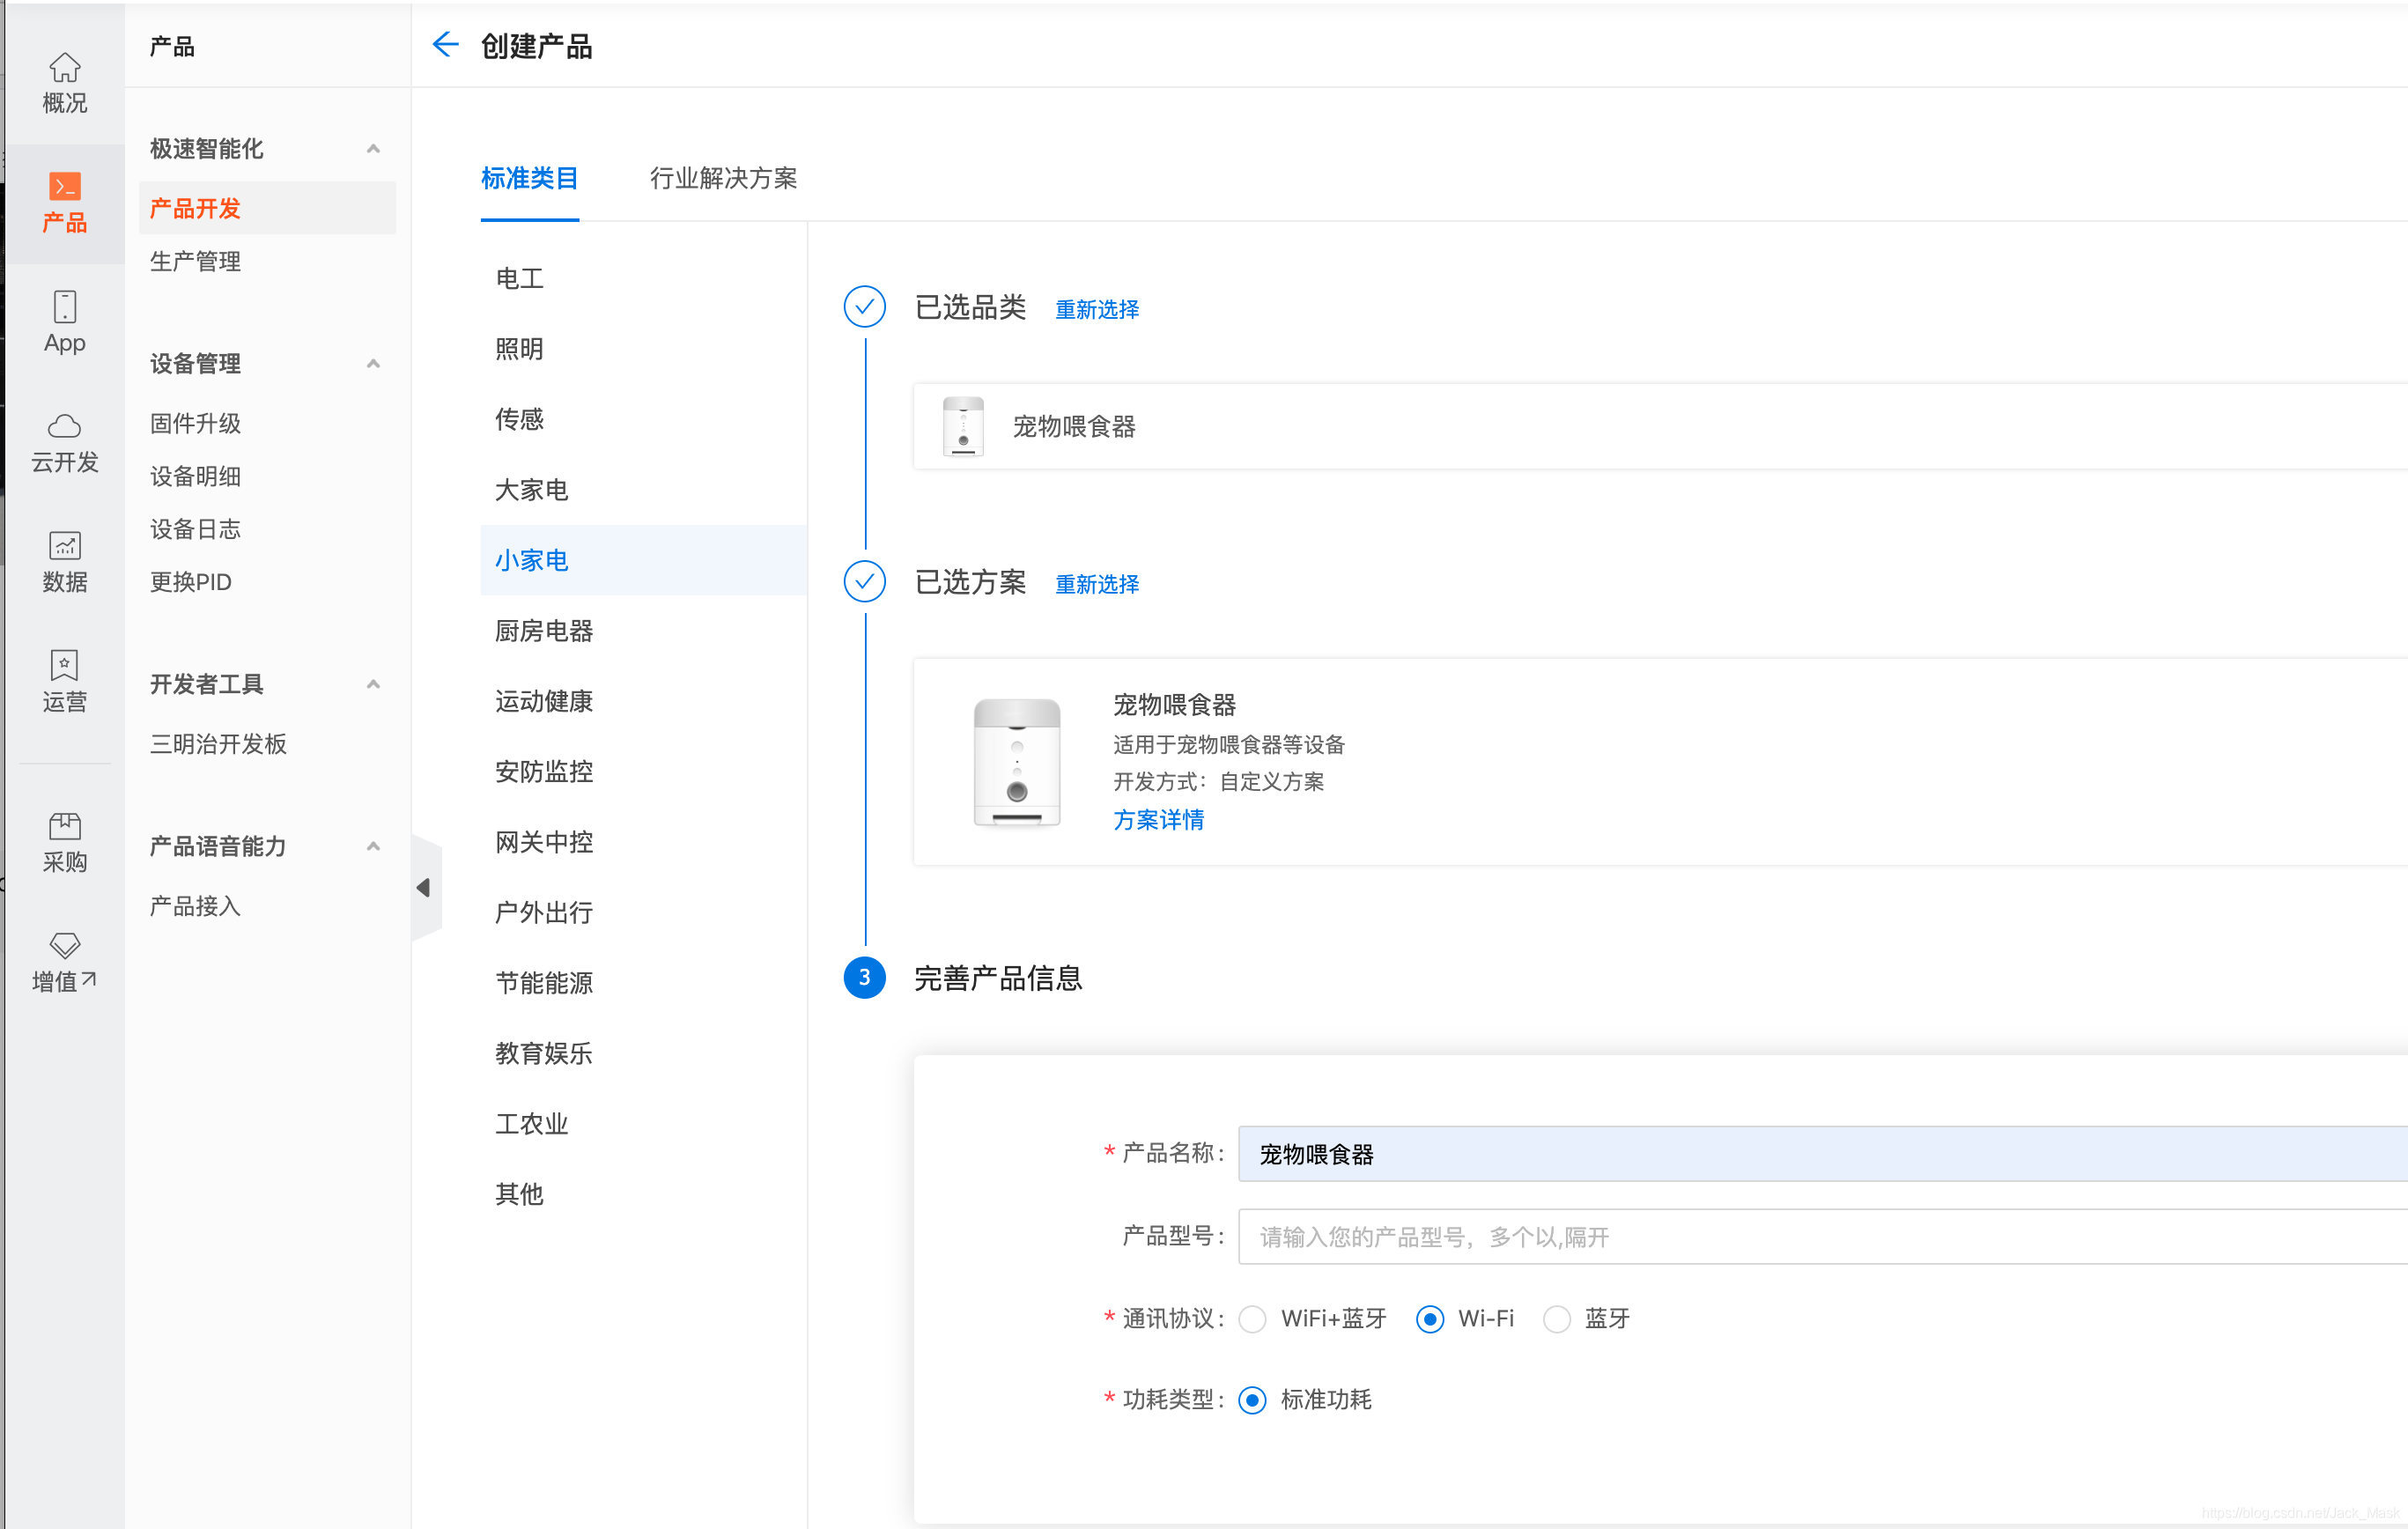The width and height of the screenshot is (2408, 1529).
Task: Select the 产品 sidebar icon
Action: tap(64, 202)
